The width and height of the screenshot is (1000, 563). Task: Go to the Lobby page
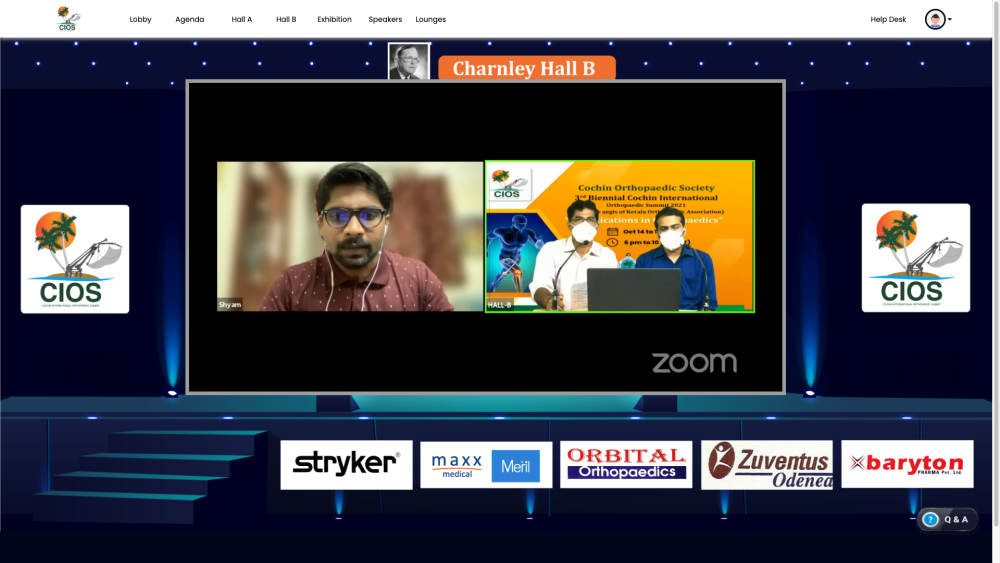[140, 19]
